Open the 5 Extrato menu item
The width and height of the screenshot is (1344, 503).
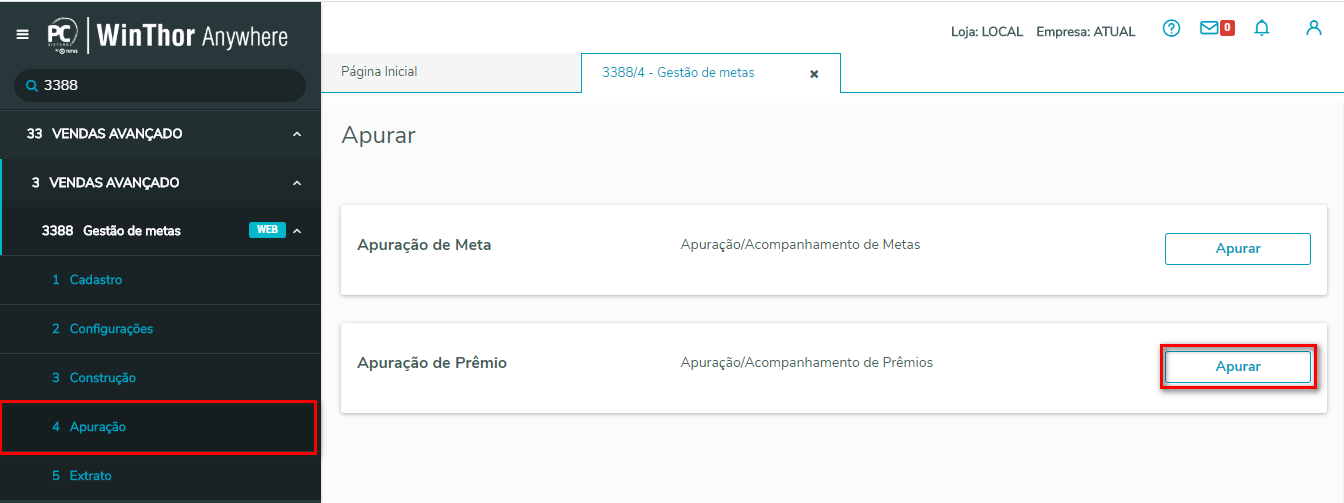point(90,476)
